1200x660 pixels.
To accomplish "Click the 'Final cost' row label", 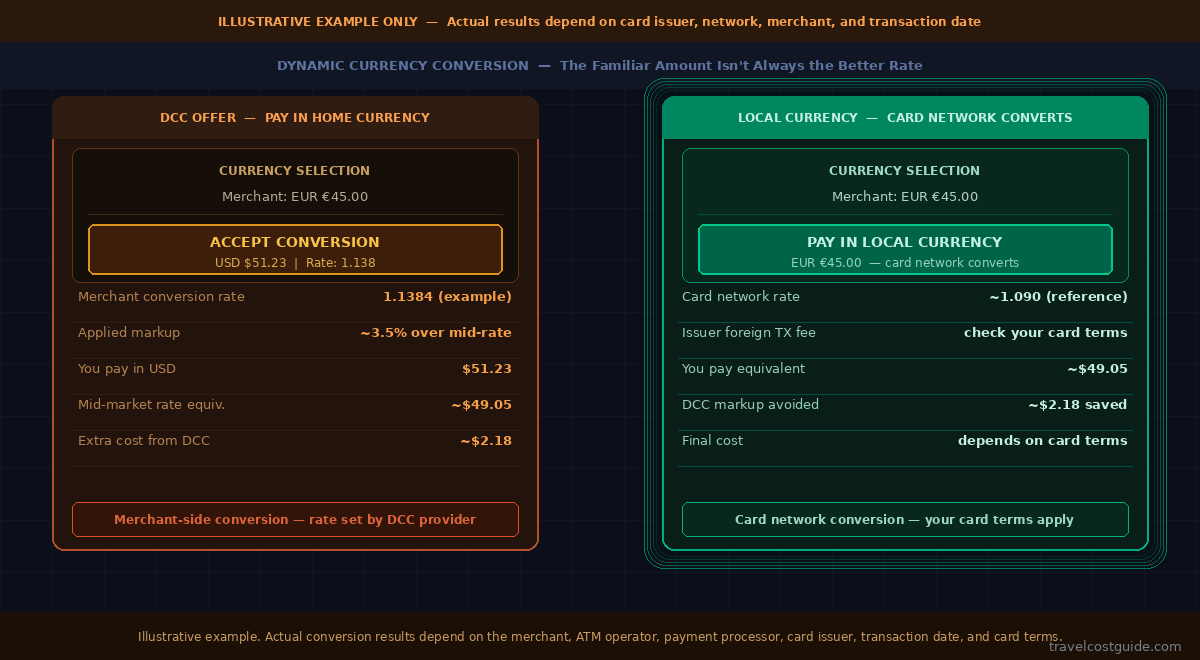I will [712, 441].
